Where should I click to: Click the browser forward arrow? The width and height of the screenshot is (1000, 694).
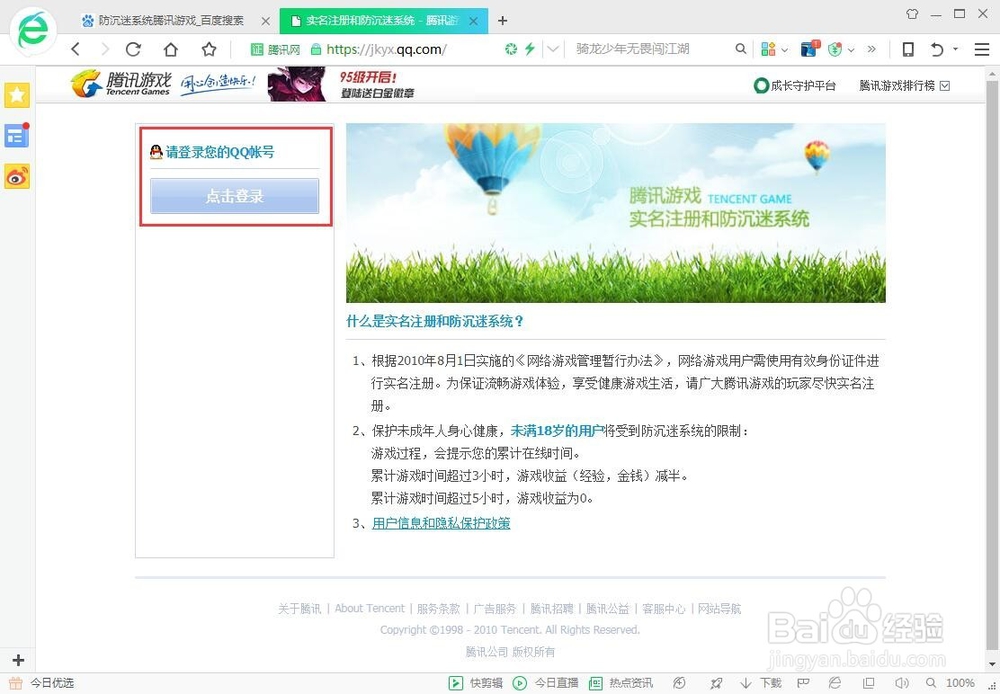(x=105, y=49)
